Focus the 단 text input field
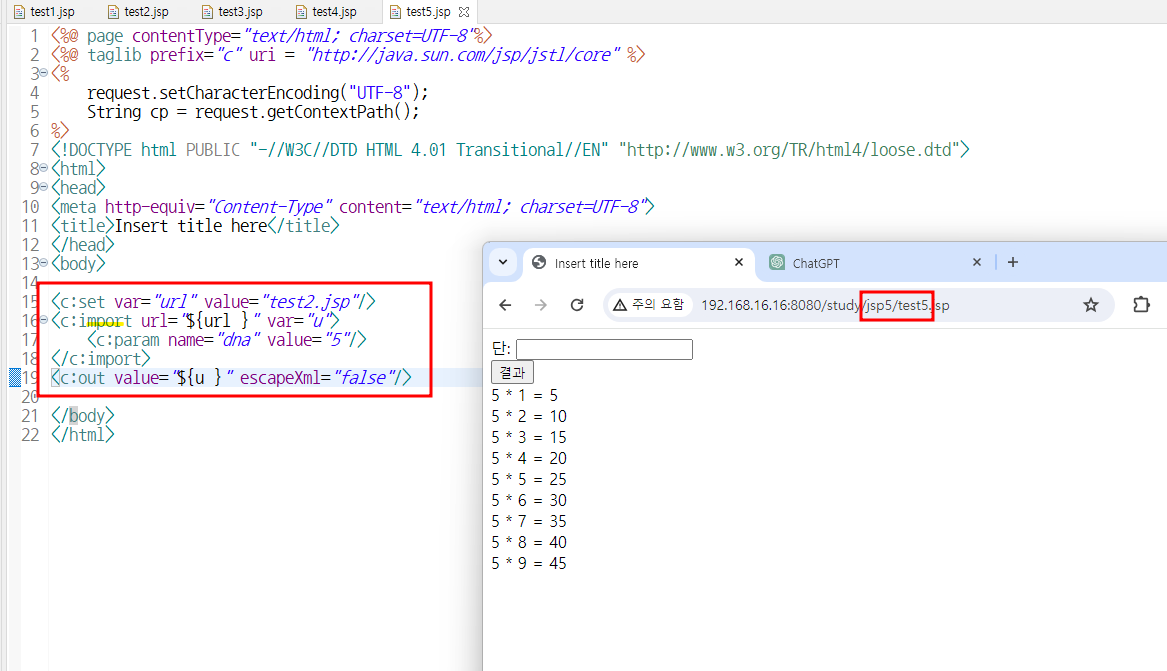This screenshot has width=1167, height=671. tap(604, 349)
